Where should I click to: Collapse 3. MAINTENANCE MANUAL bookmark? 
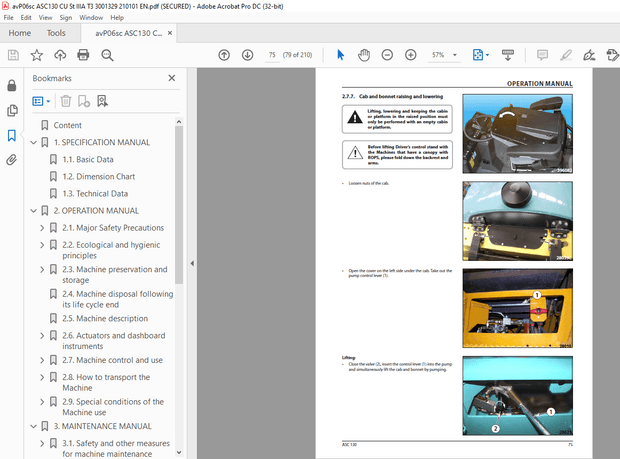tap(34, 426)
